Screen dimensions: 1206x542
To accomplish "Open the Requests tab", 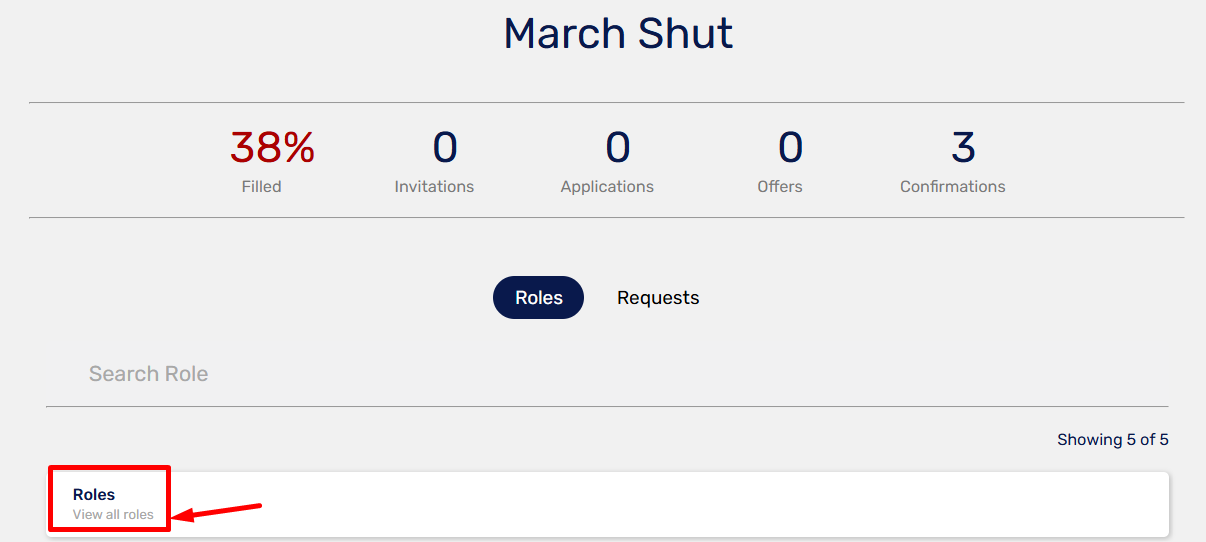I will [x=658, y=297].
